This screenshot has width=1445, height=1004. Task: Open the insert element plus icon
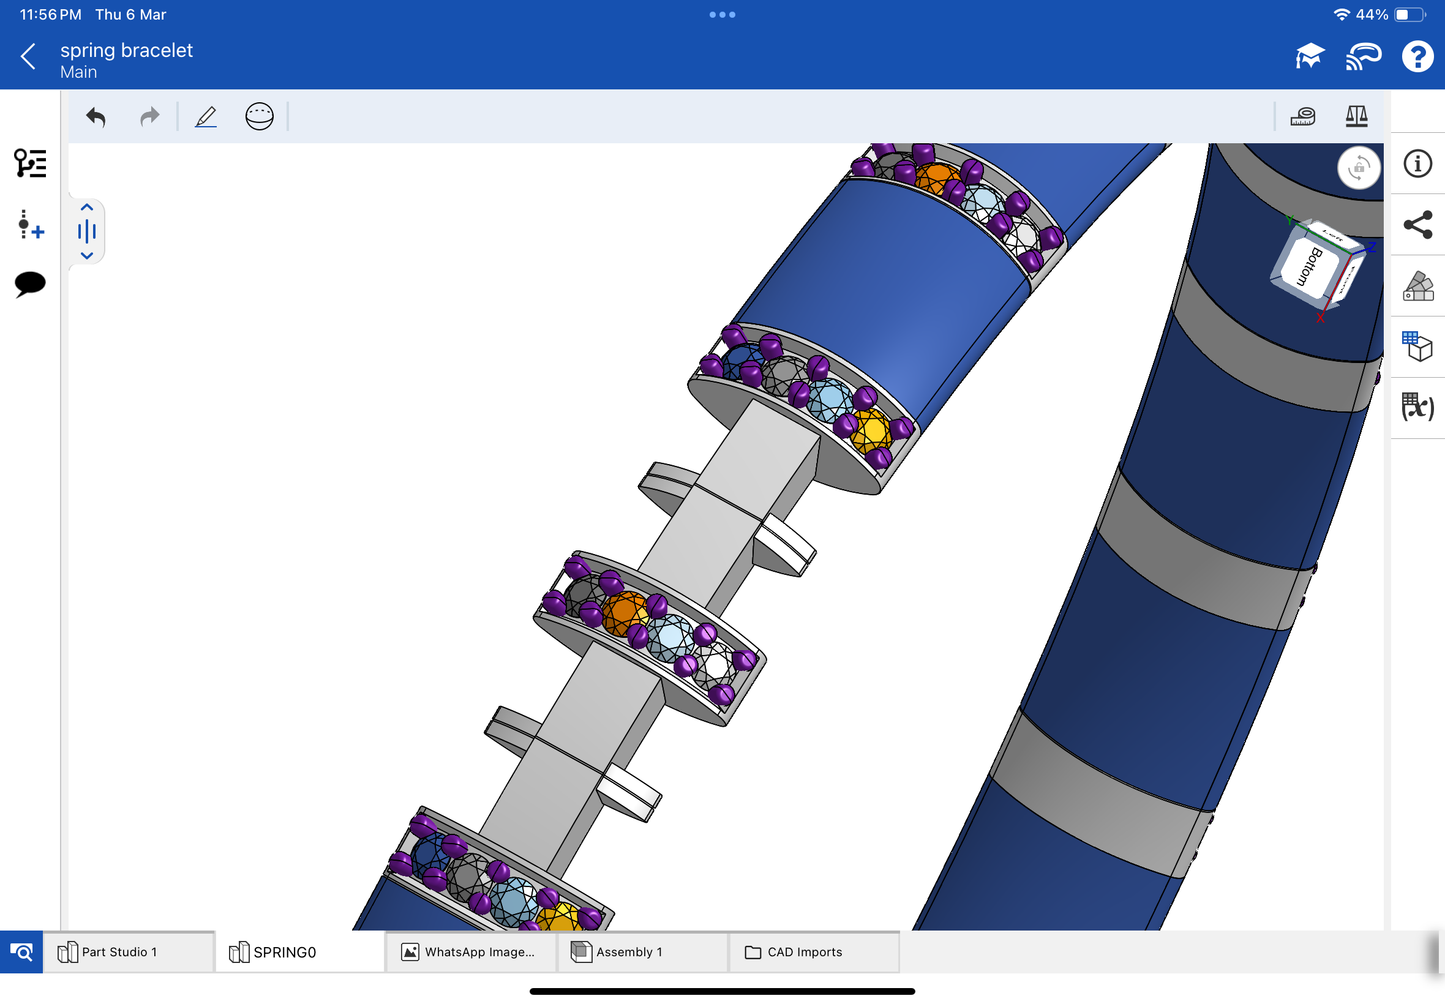[x=30, y=224]
